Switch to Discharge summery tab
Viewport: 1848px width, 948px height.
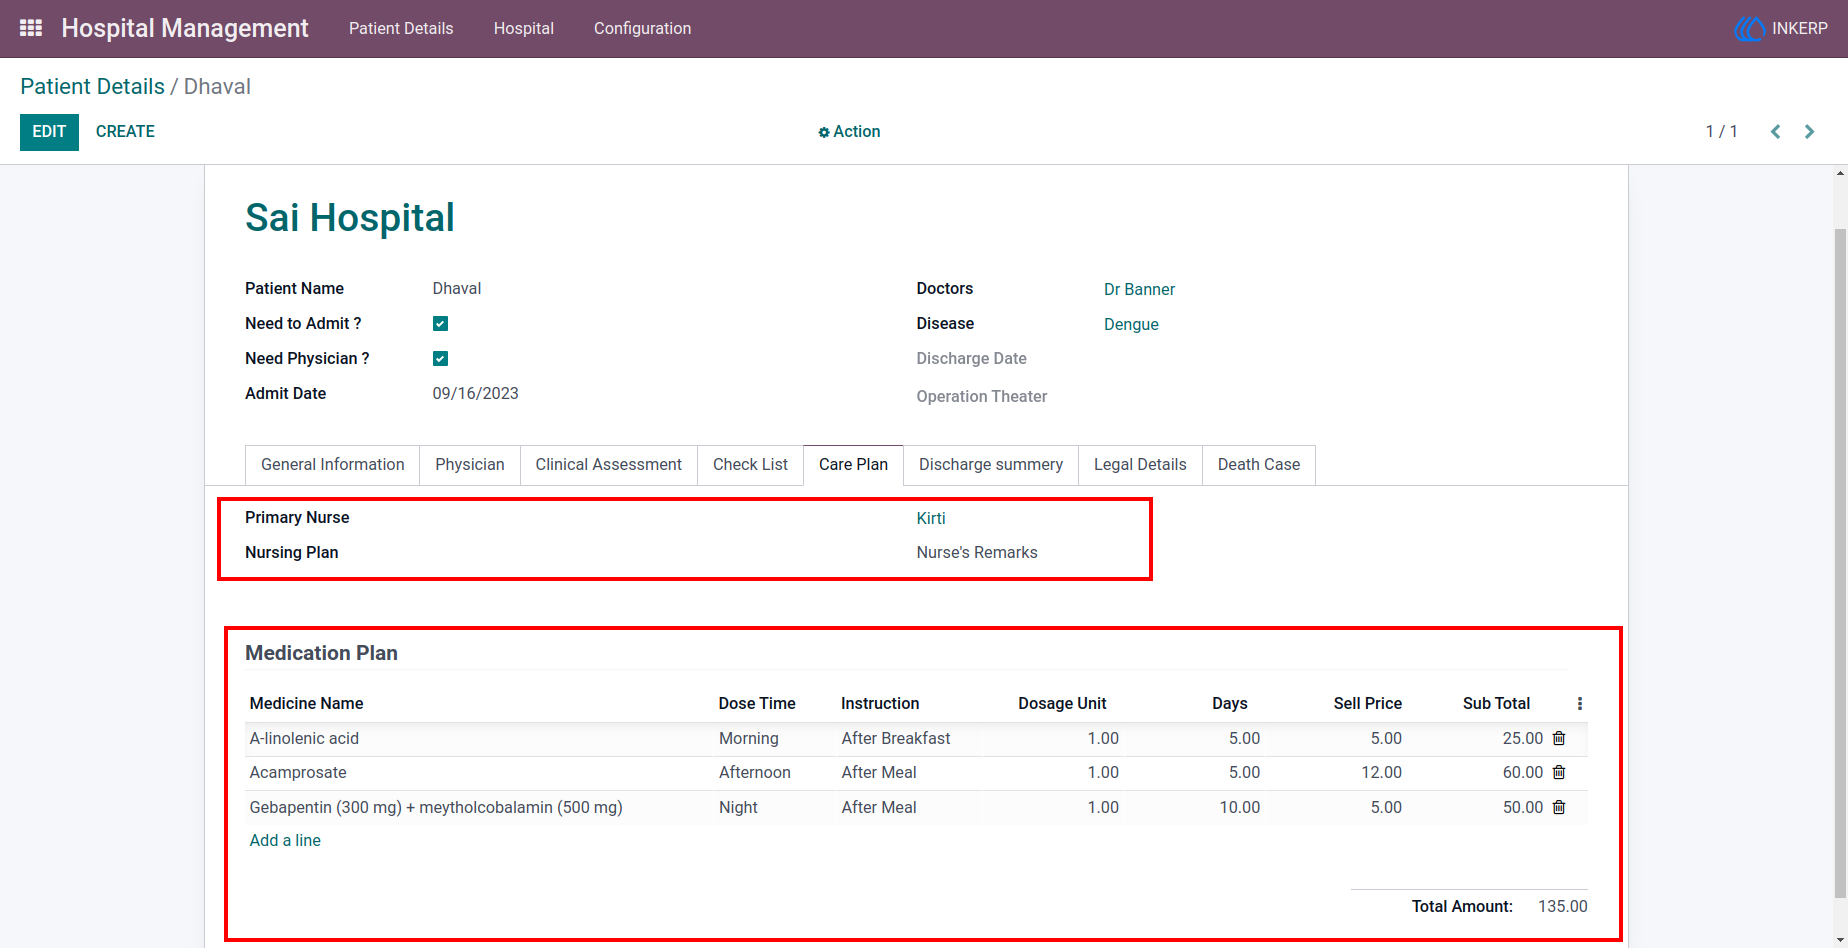click(991, 465)
